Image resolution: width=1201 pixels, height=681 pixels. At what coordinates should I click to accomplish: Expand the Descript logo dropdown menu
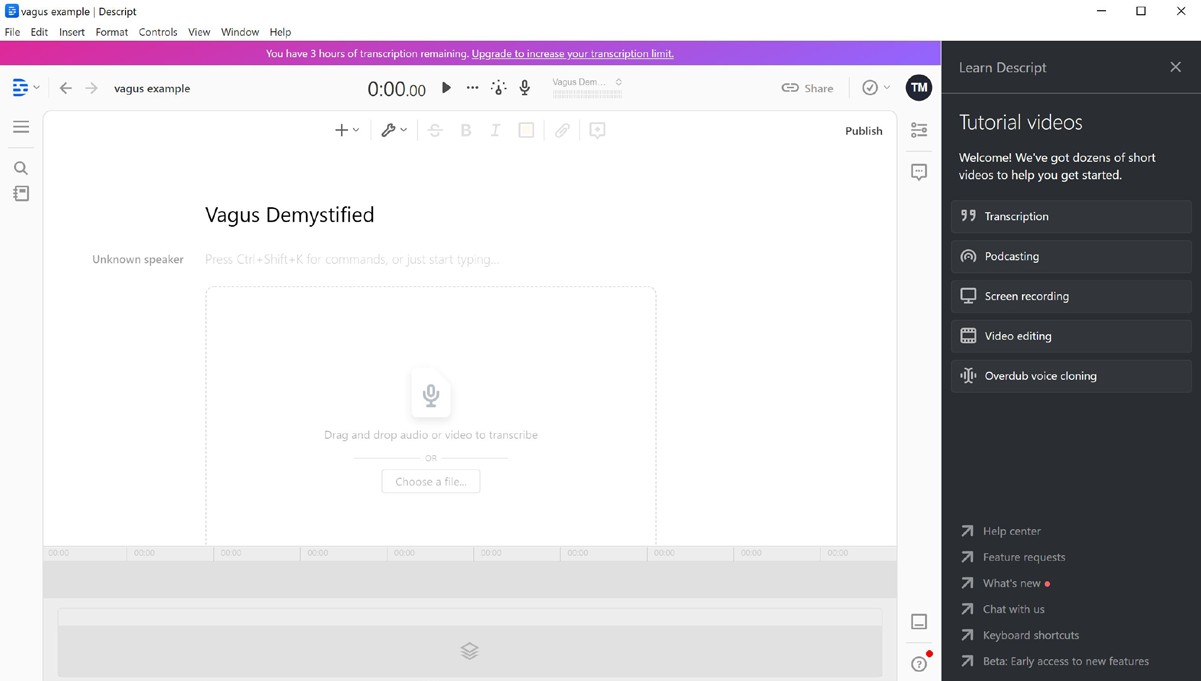[26, 88]
